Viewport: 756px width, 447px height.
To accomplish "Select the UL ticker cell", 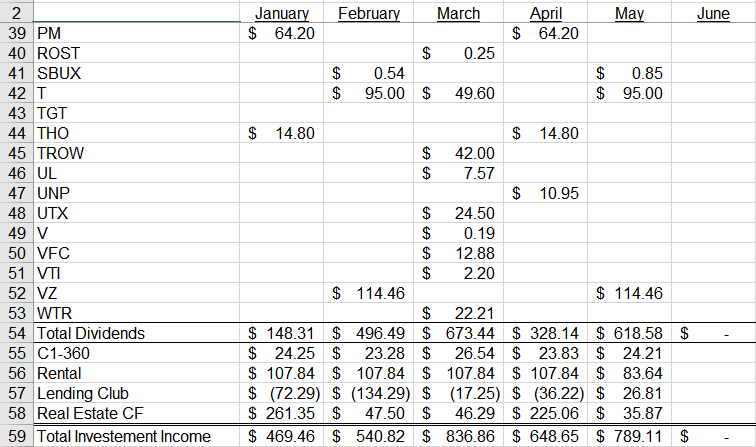I will [x=136, y=173].
